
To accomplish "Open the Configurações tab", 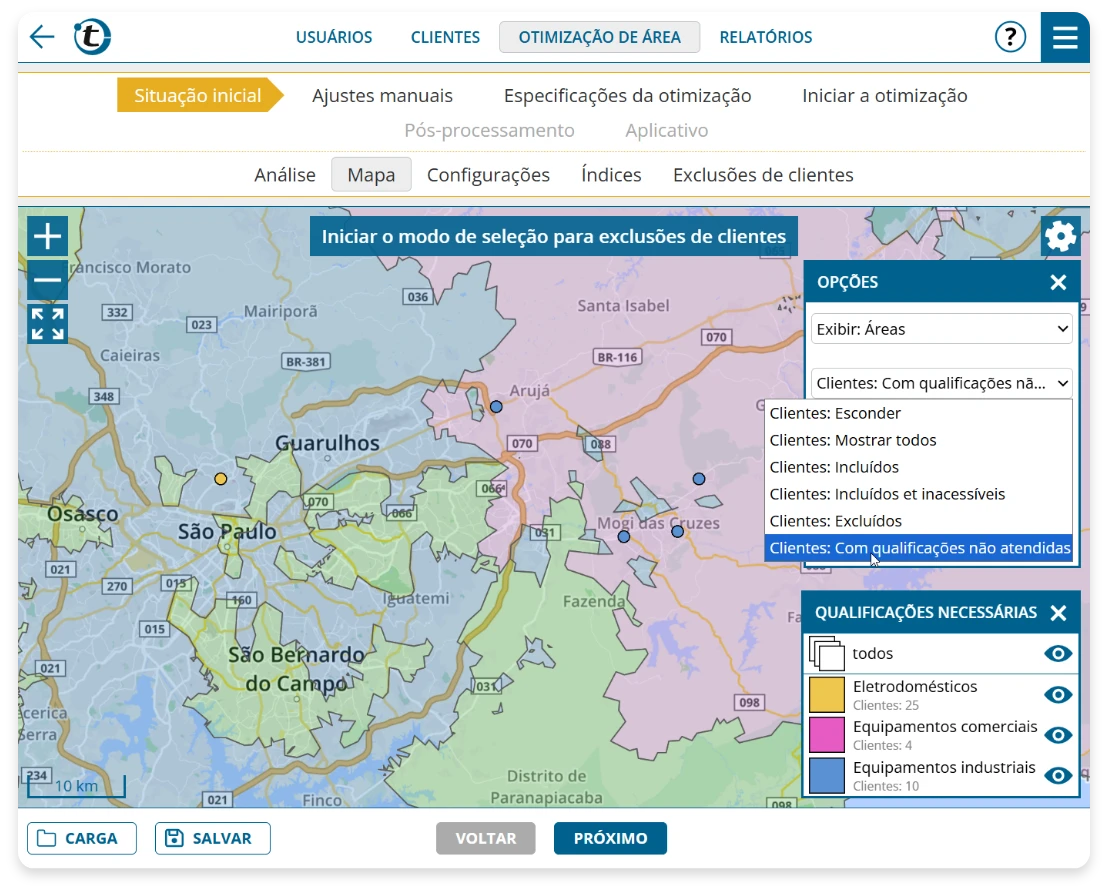I will [488, 175].
